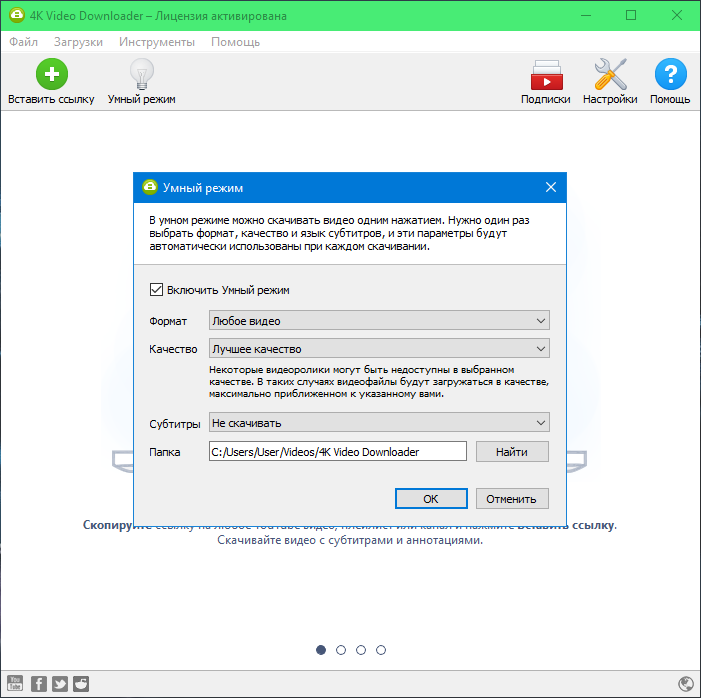The image size is (701, 698).
Task: Close the 4K Video Downloader main window
Action: coord(677,15)
